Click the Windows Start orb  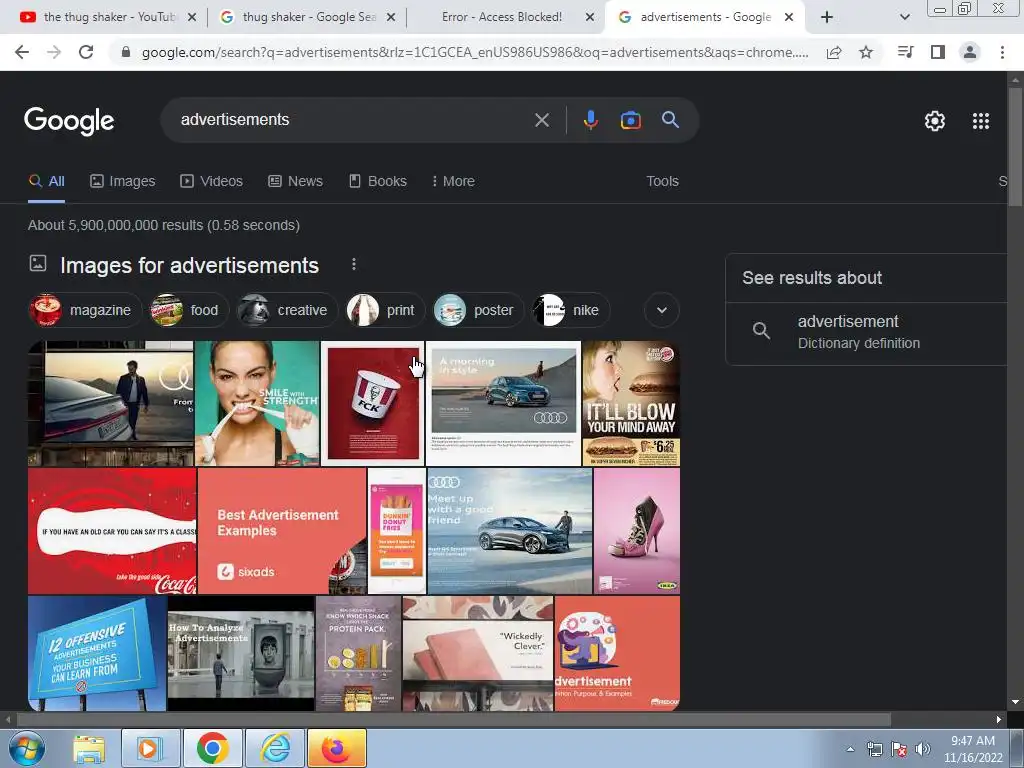[27, 748]
